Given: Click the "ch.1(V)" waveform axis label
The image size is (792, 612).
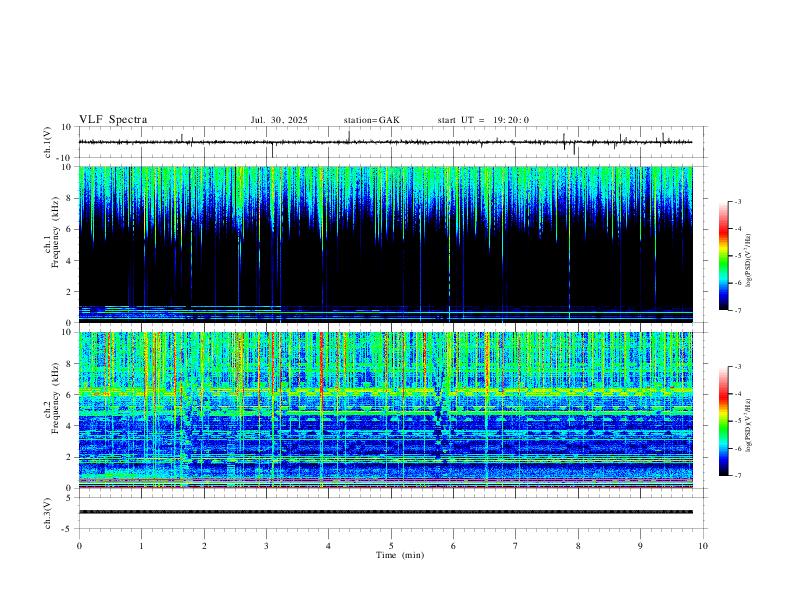Looking at the screenshot, I should 48,142.
